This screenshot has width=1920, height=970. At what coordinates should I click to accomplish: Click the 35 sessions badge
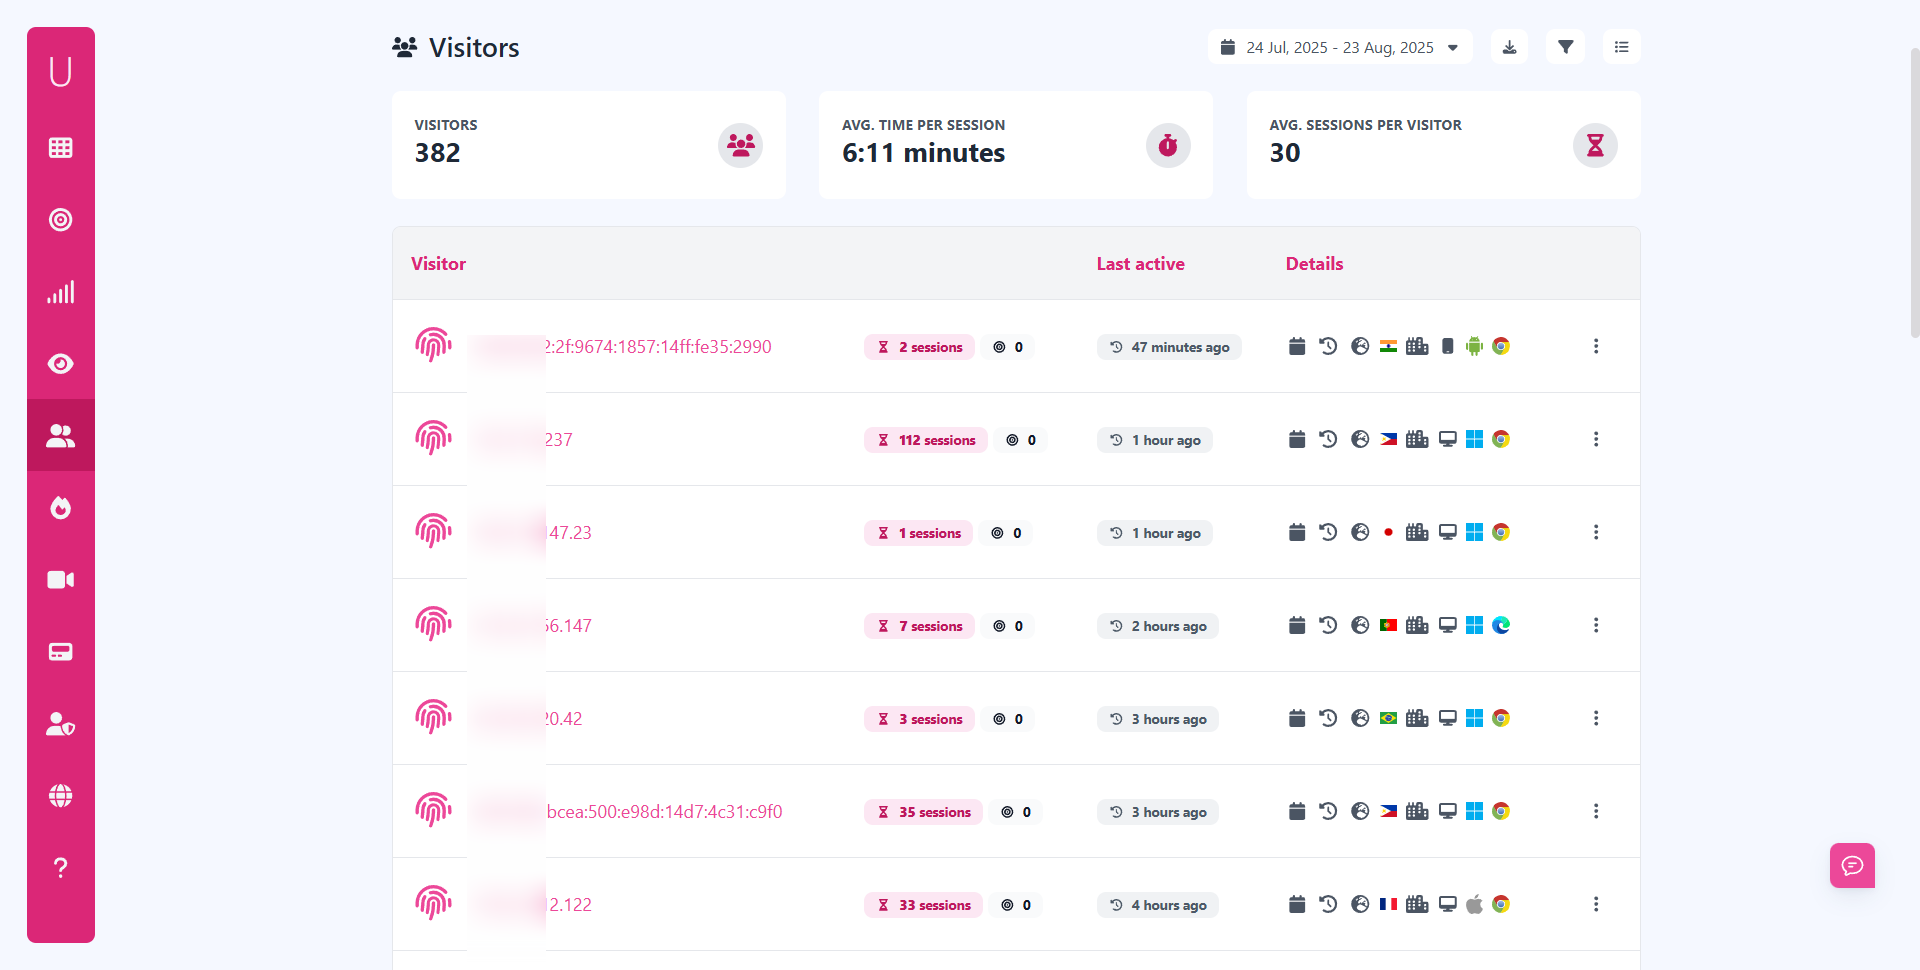[922, 811]
